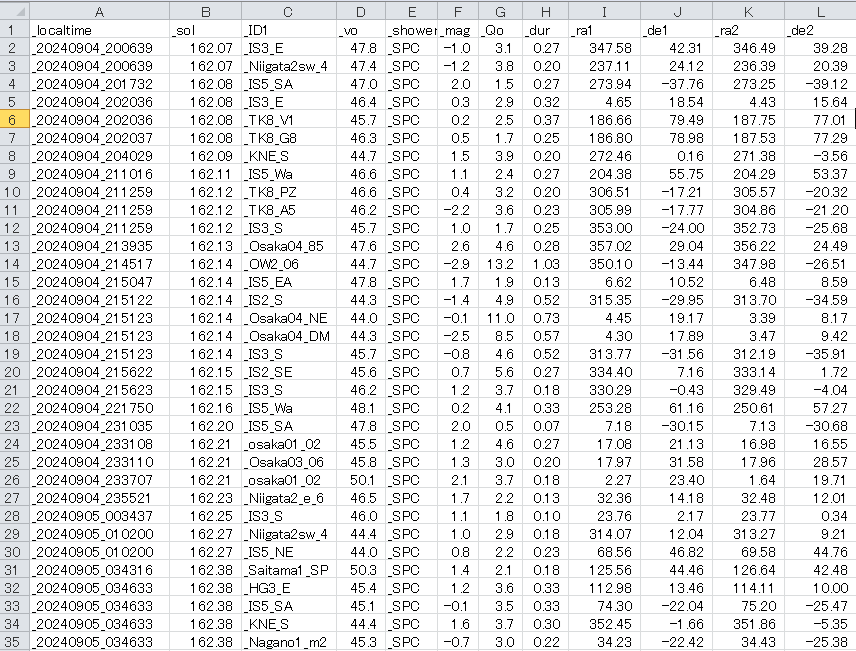Viewport: 856px width, 651px height.
Task: Select the _ra1 value 347.58 cell
Action: pos(603,47)
